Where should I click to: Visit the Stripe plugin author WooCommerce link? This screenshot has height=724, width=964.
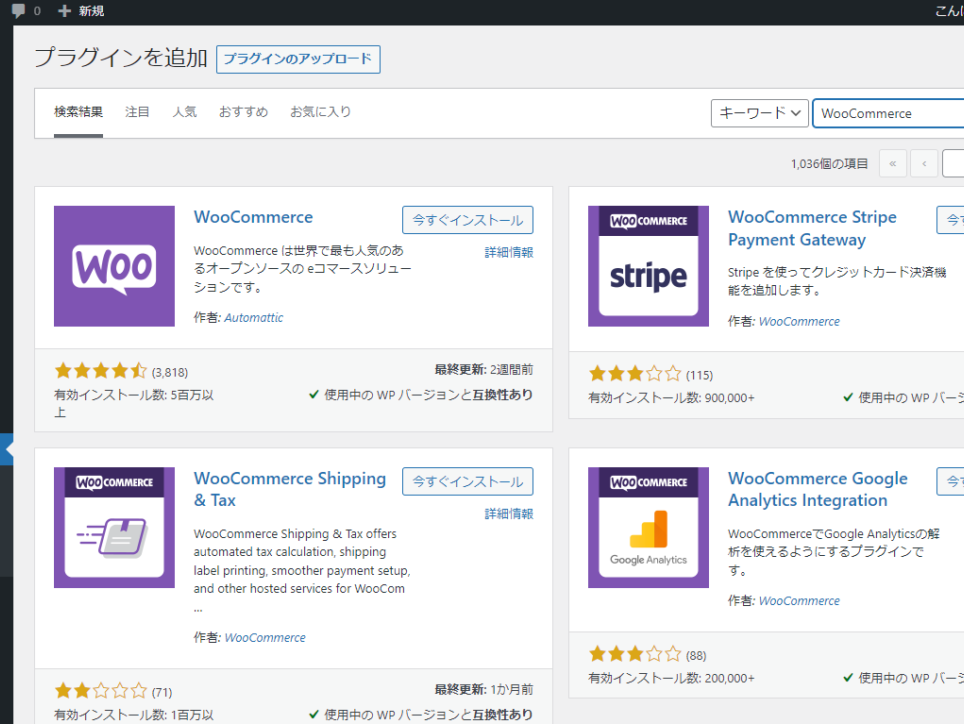(799, 321)
